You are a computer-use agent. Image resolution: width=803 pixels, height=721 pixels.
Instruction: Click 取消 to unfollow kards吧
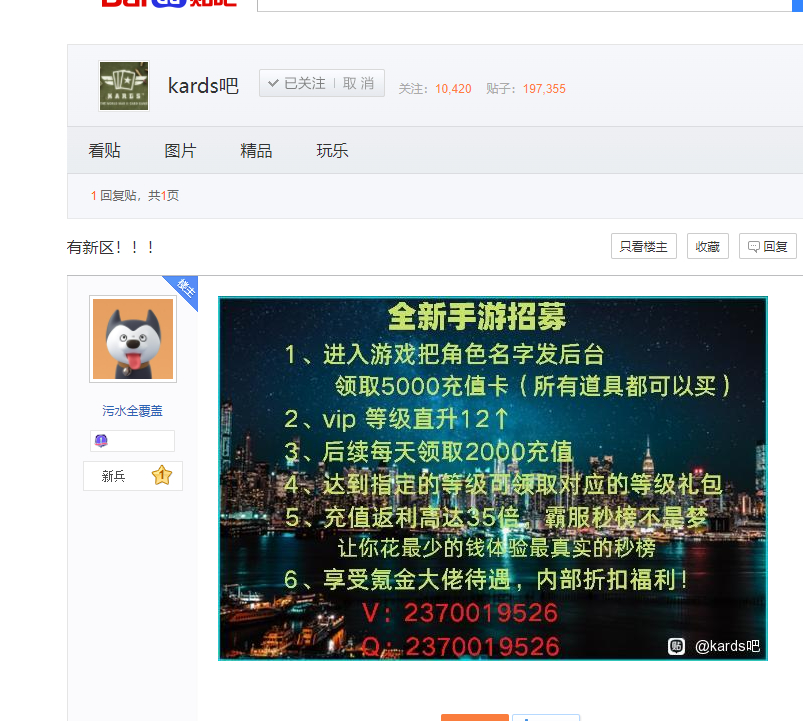358,84
